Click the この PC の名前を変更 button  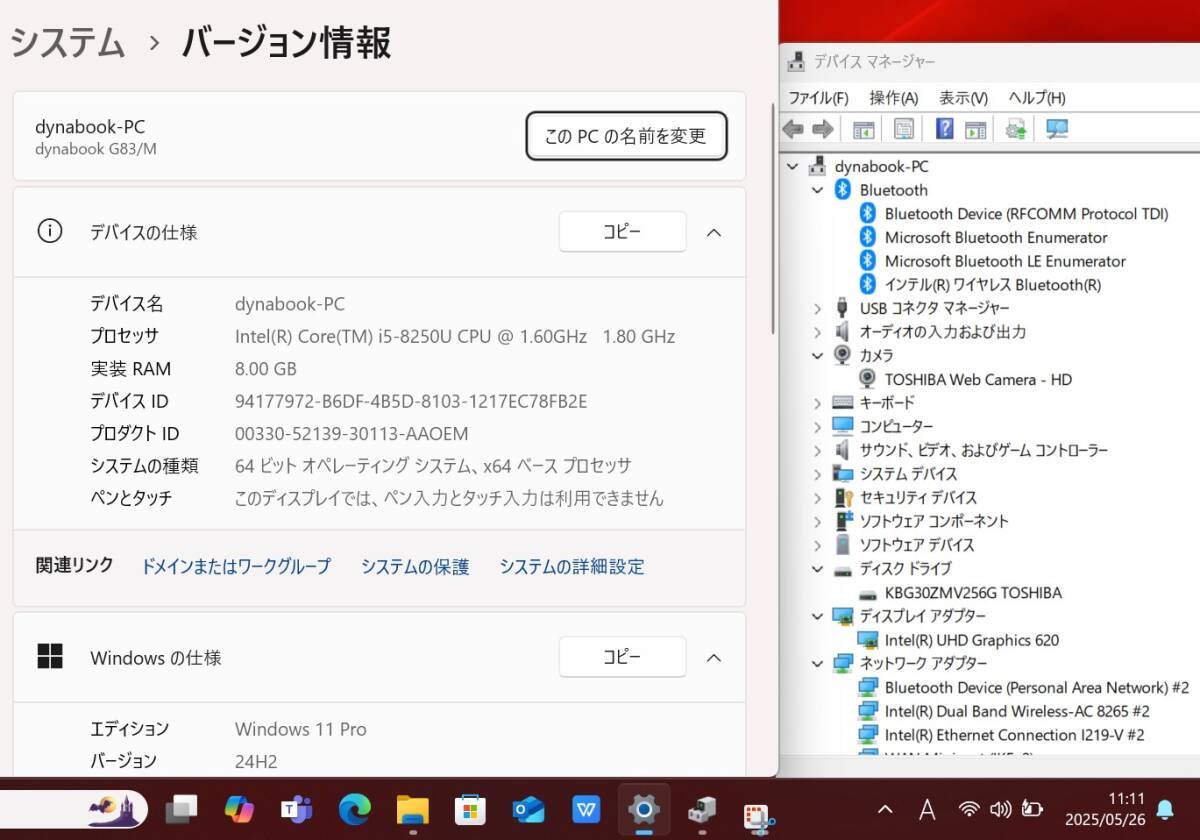click(626, 136)
